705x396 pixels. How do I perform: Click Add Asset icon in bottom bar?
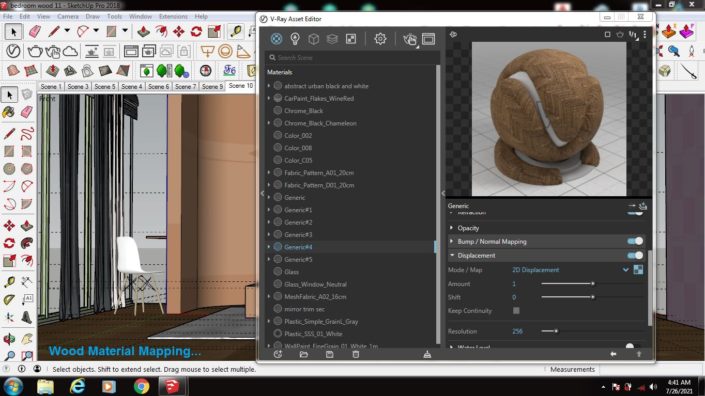click(x=278, y=354)
